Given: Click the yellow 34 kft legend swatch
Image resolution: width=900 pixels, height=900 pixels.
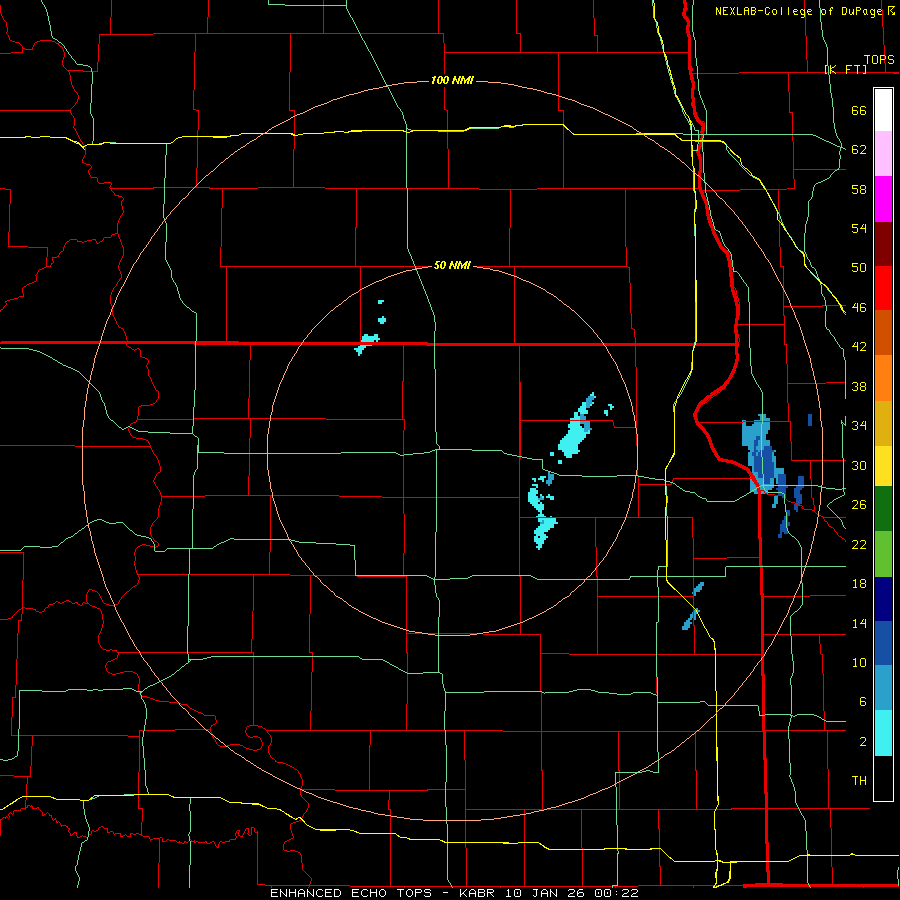Looking at the screenshot, I should click(883, 465).
